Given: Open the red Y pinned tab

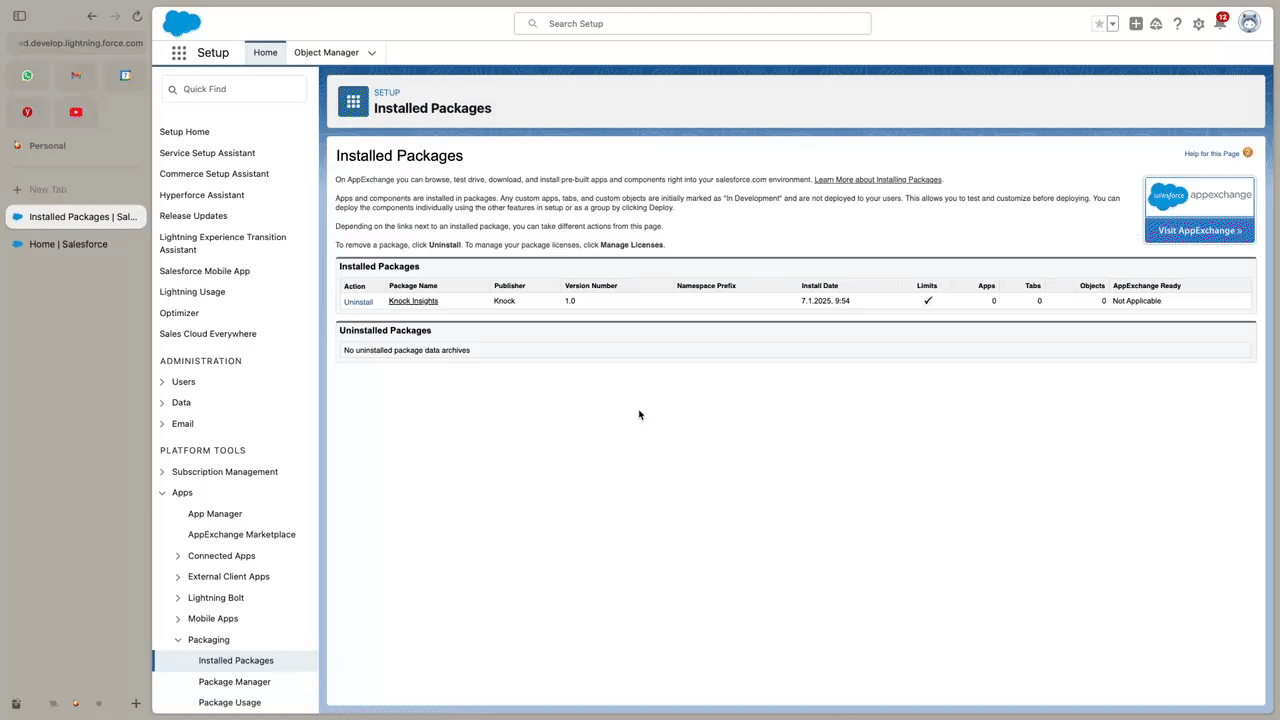Looking at the screenshot, I should [27, 112].
